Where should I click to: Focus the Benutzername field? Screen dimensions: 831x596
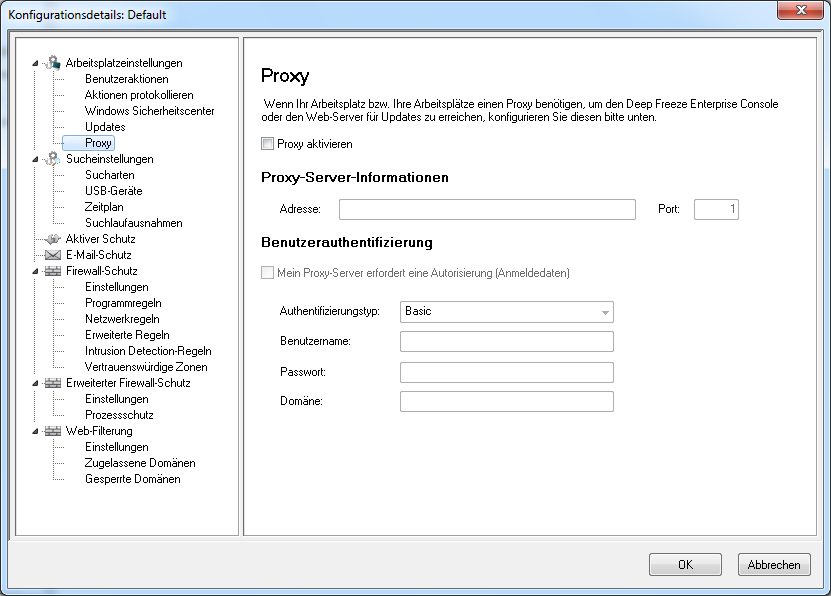pos(507,341)
